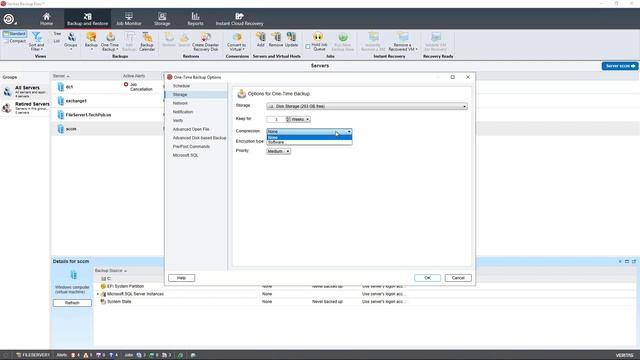Image resolution: width=640 pixels, height=360 pixels.
Task: Sort by the Backup Source column header
Action: 111,271
